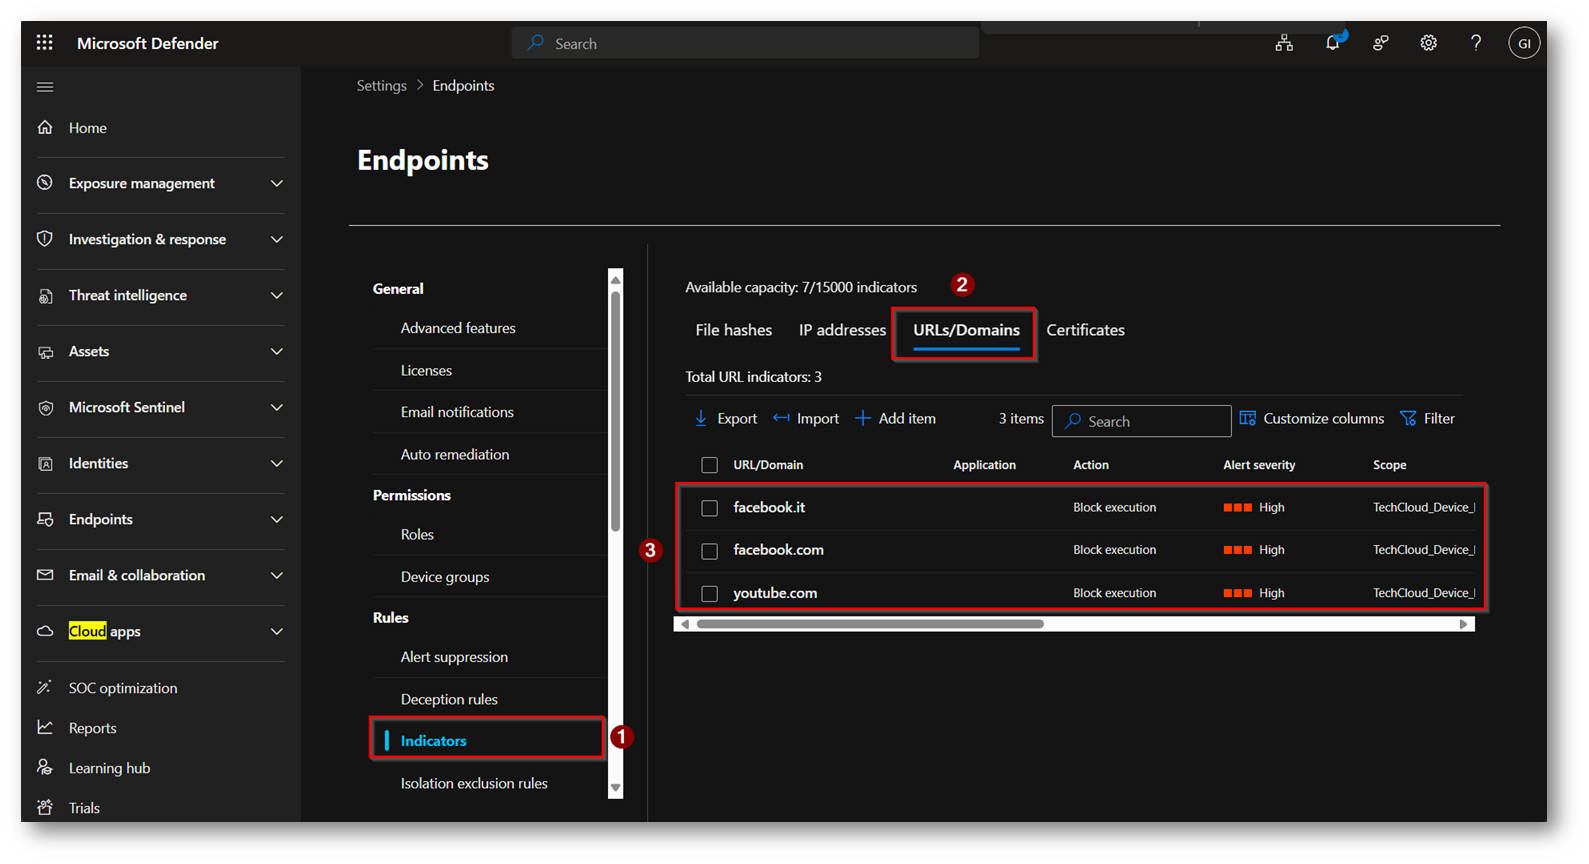Click the help question mark icon
Image resolution: width=1589 pixels, height=864 pixels.
coord(1476,43)
